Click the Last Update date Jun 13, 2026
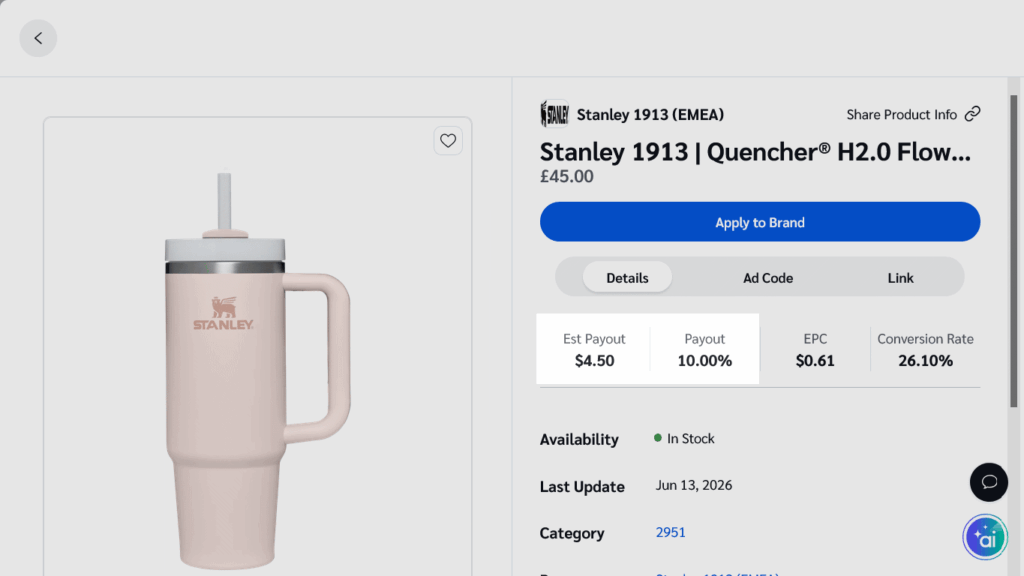This screenshot has height=576, width=1024. [694, 485]
